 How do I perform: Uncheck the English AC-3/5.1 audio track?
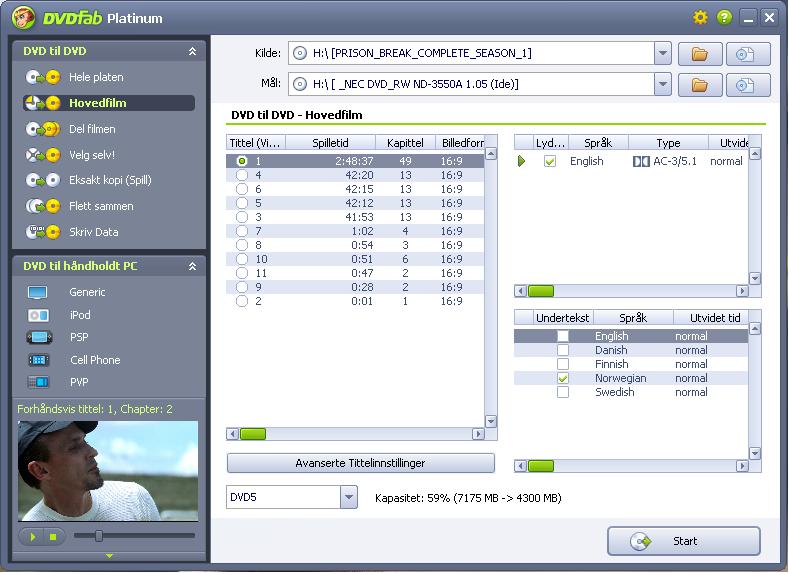click(x=550, y=161)
